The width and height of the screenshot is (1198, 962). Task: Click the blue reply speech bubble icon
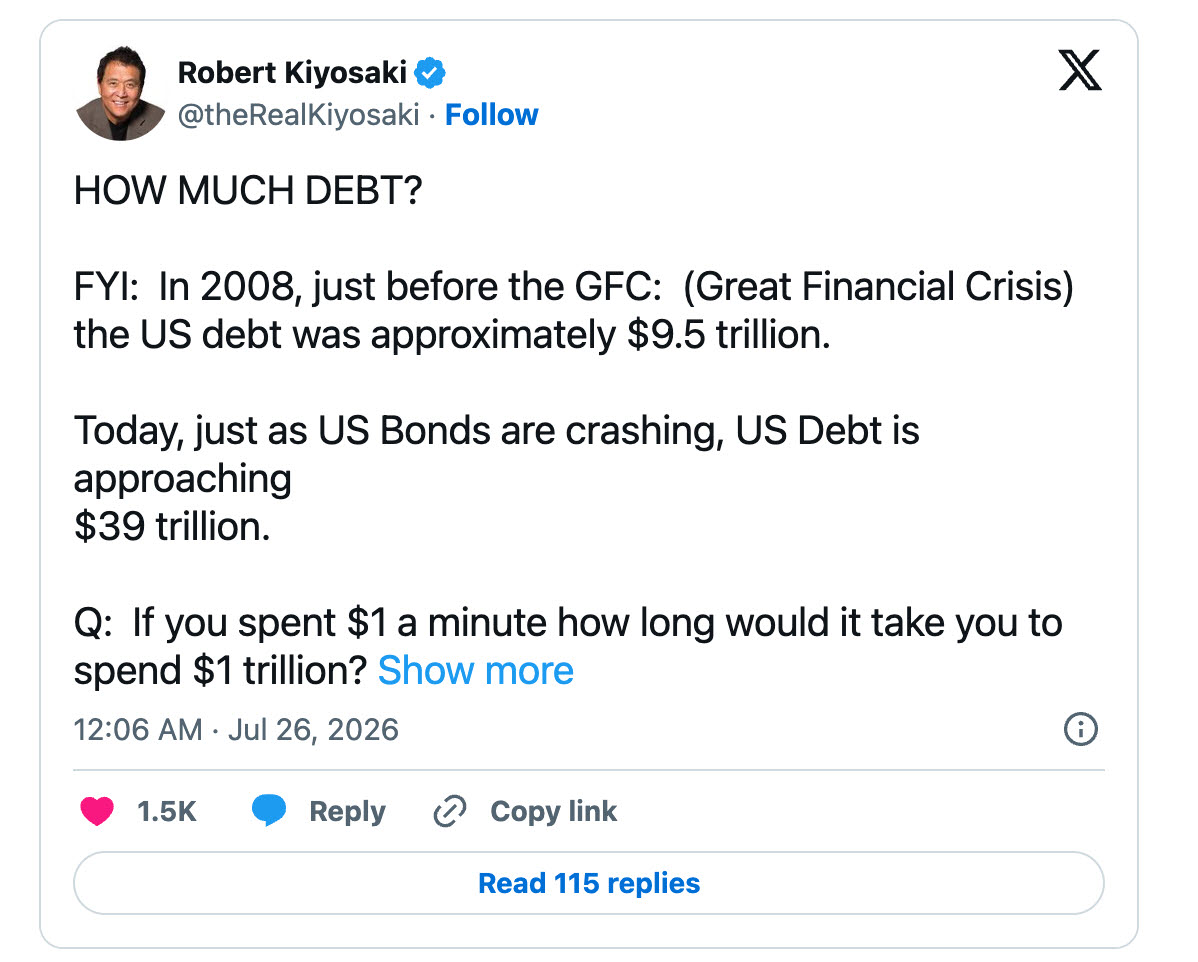click(269, 811)
